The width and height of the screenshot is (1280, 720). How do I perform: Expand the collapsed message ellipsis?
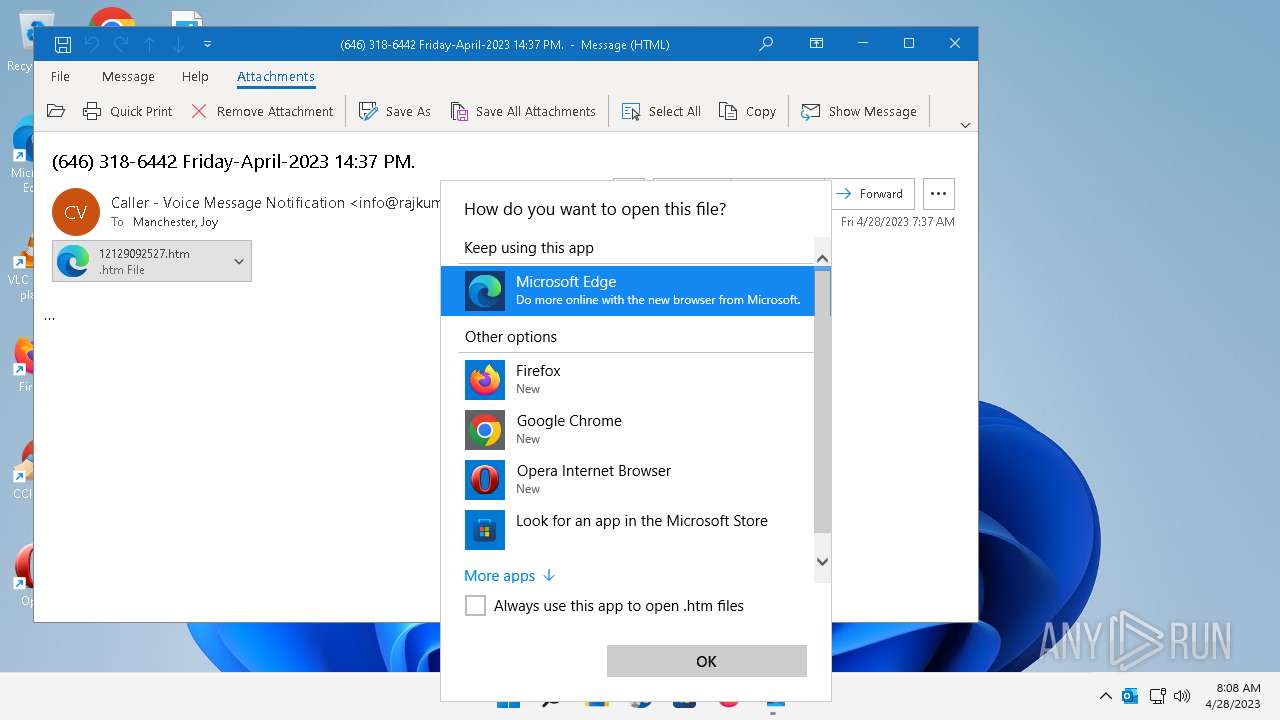[x=50, y=316]
